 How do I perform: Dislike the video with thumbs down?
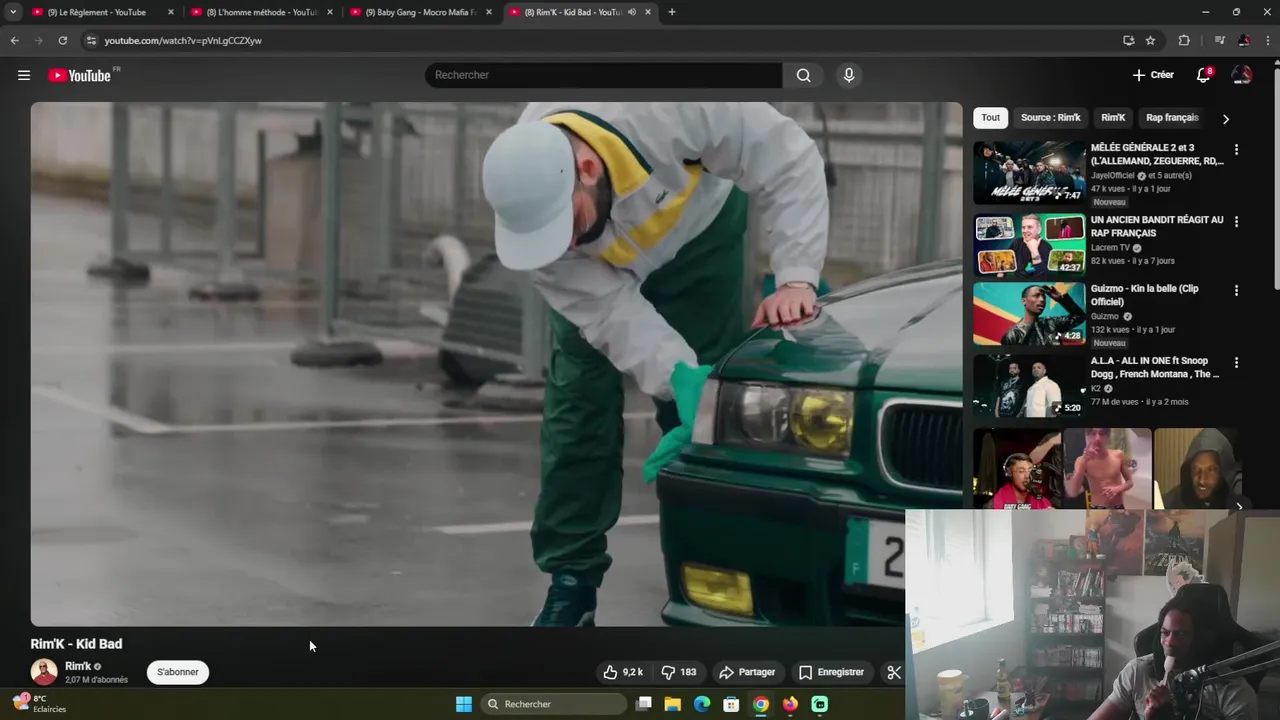click(x=679, y=672)
